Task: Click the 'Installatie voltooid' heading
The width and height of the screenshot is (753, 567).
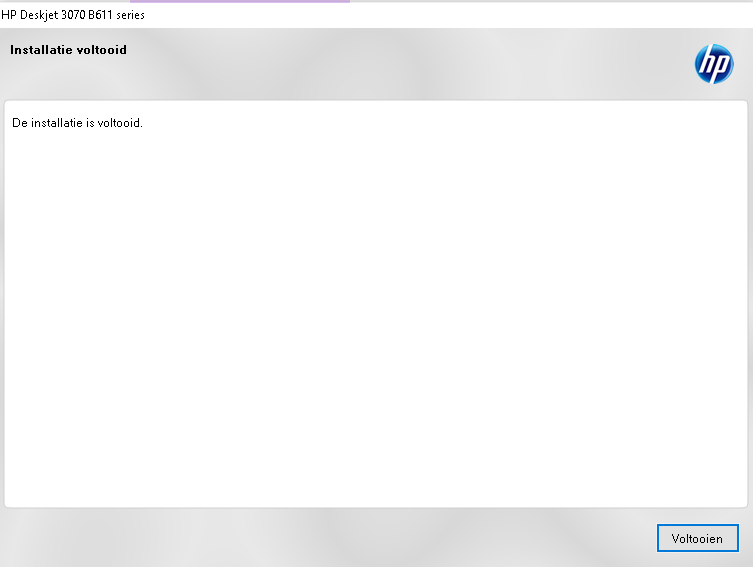Action: pos(68,50)
